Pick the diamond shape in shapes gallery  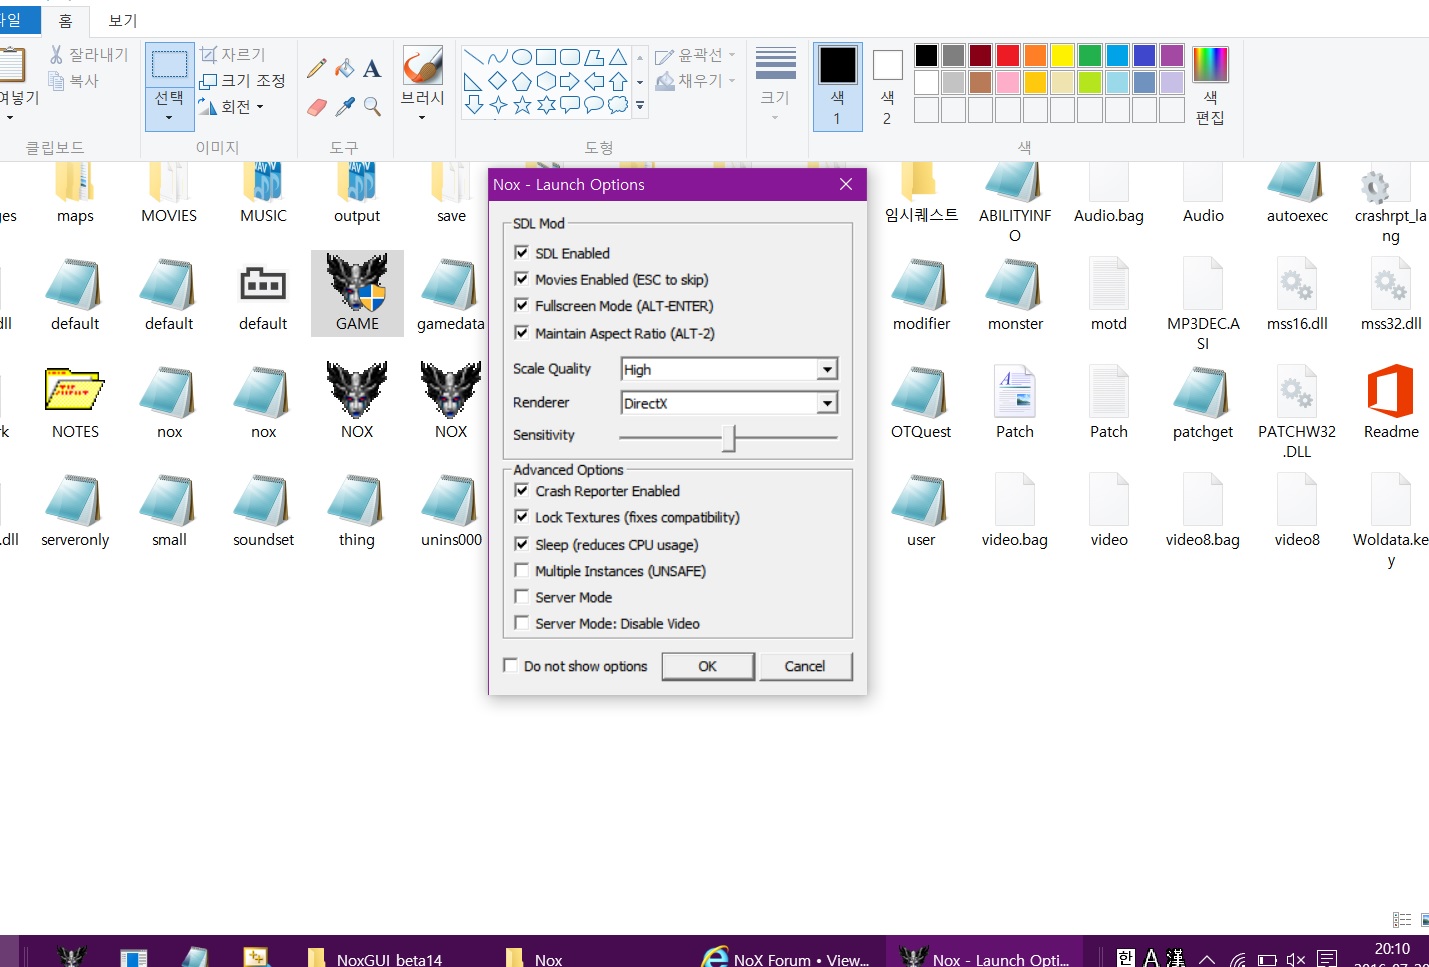tap(498, 81)
